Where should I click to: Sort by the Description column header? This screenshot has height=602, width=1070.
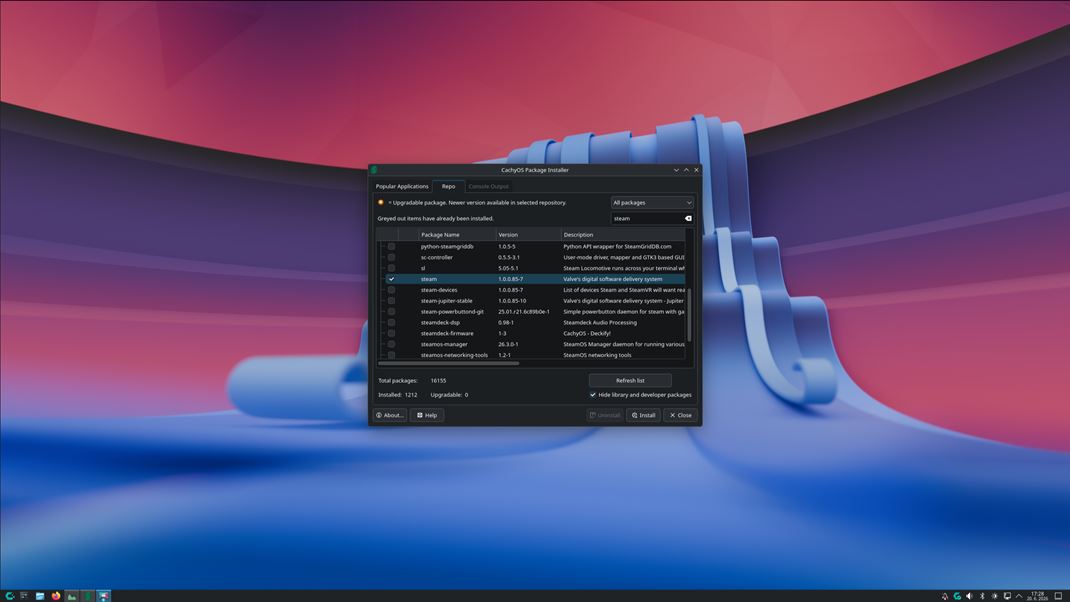click(622, 235)
